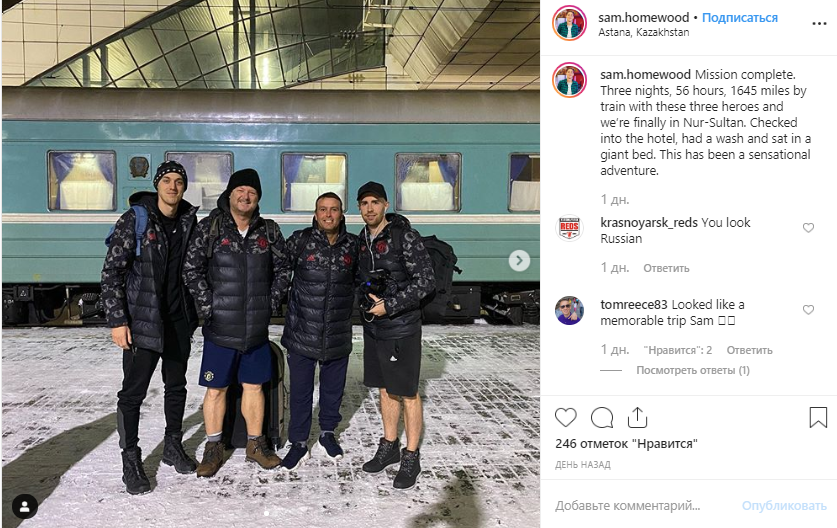Expand replies with Посмотреть ответы (1)

click(x=692, y=370)
